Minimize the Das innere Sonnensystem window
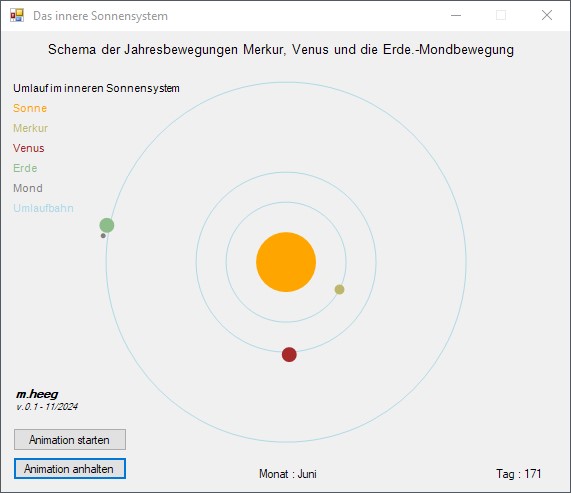Screen dimensions: 571x493 click(456, 15)
